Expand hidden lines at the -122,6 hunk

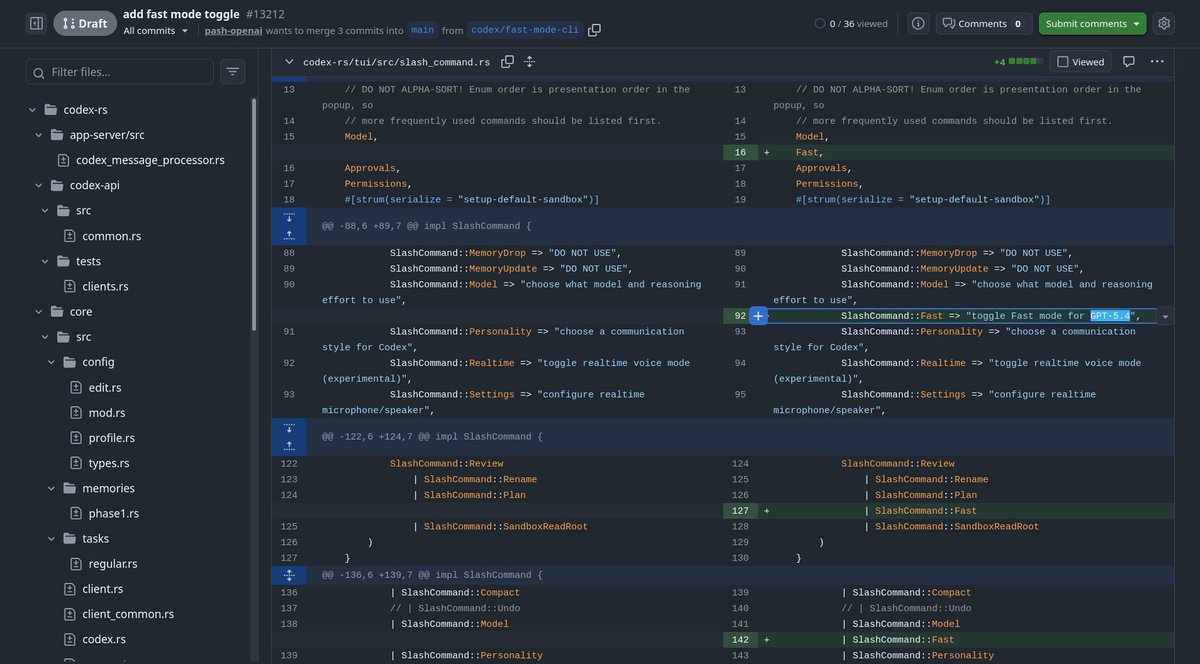(289, 437)
